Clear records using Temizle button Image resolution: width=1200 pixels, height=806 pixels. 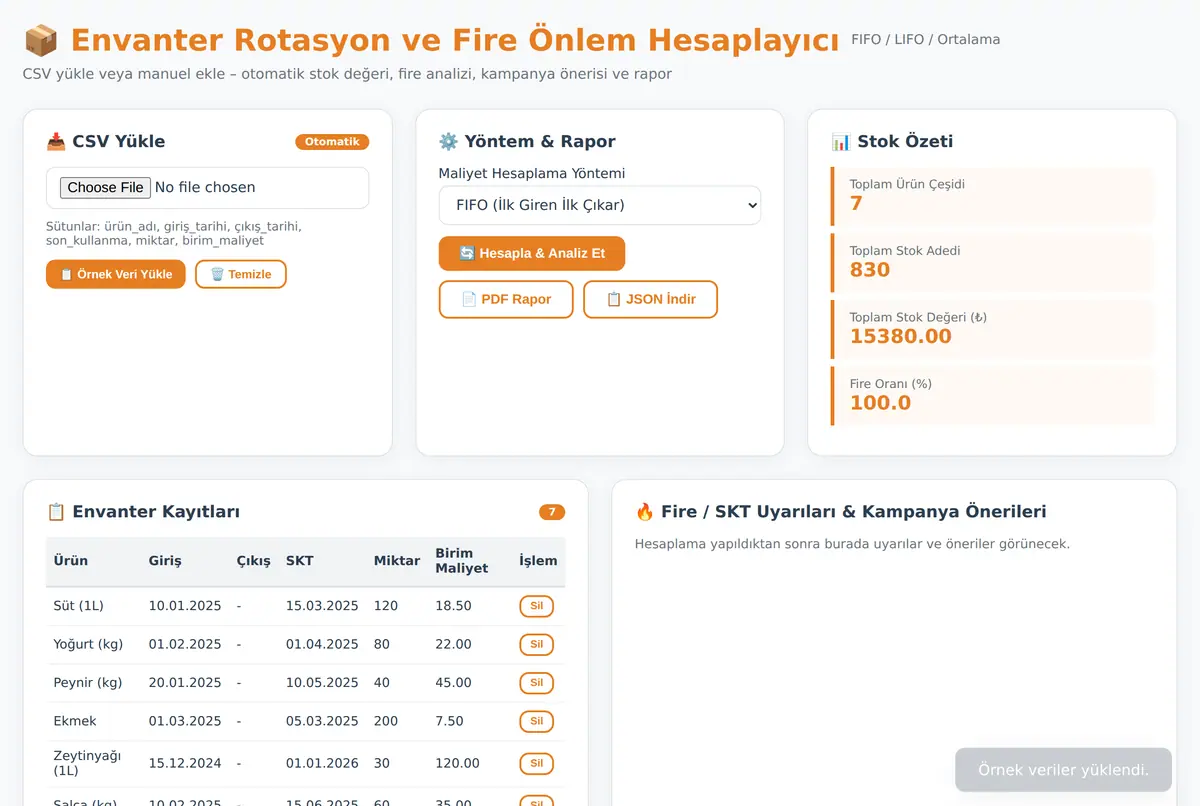(241, 274)
